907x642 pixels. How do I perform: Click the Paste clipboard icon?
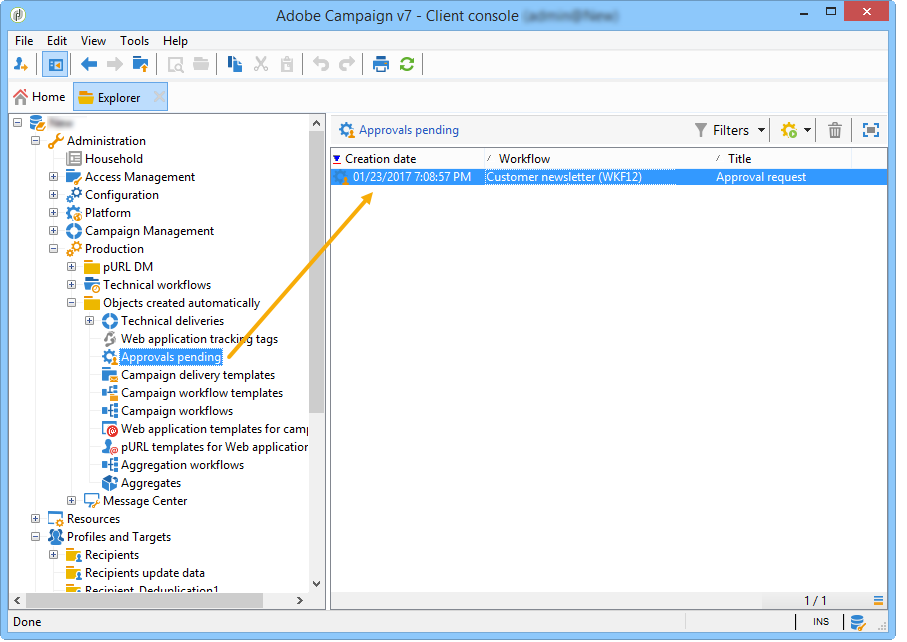(x=287, y=64)
